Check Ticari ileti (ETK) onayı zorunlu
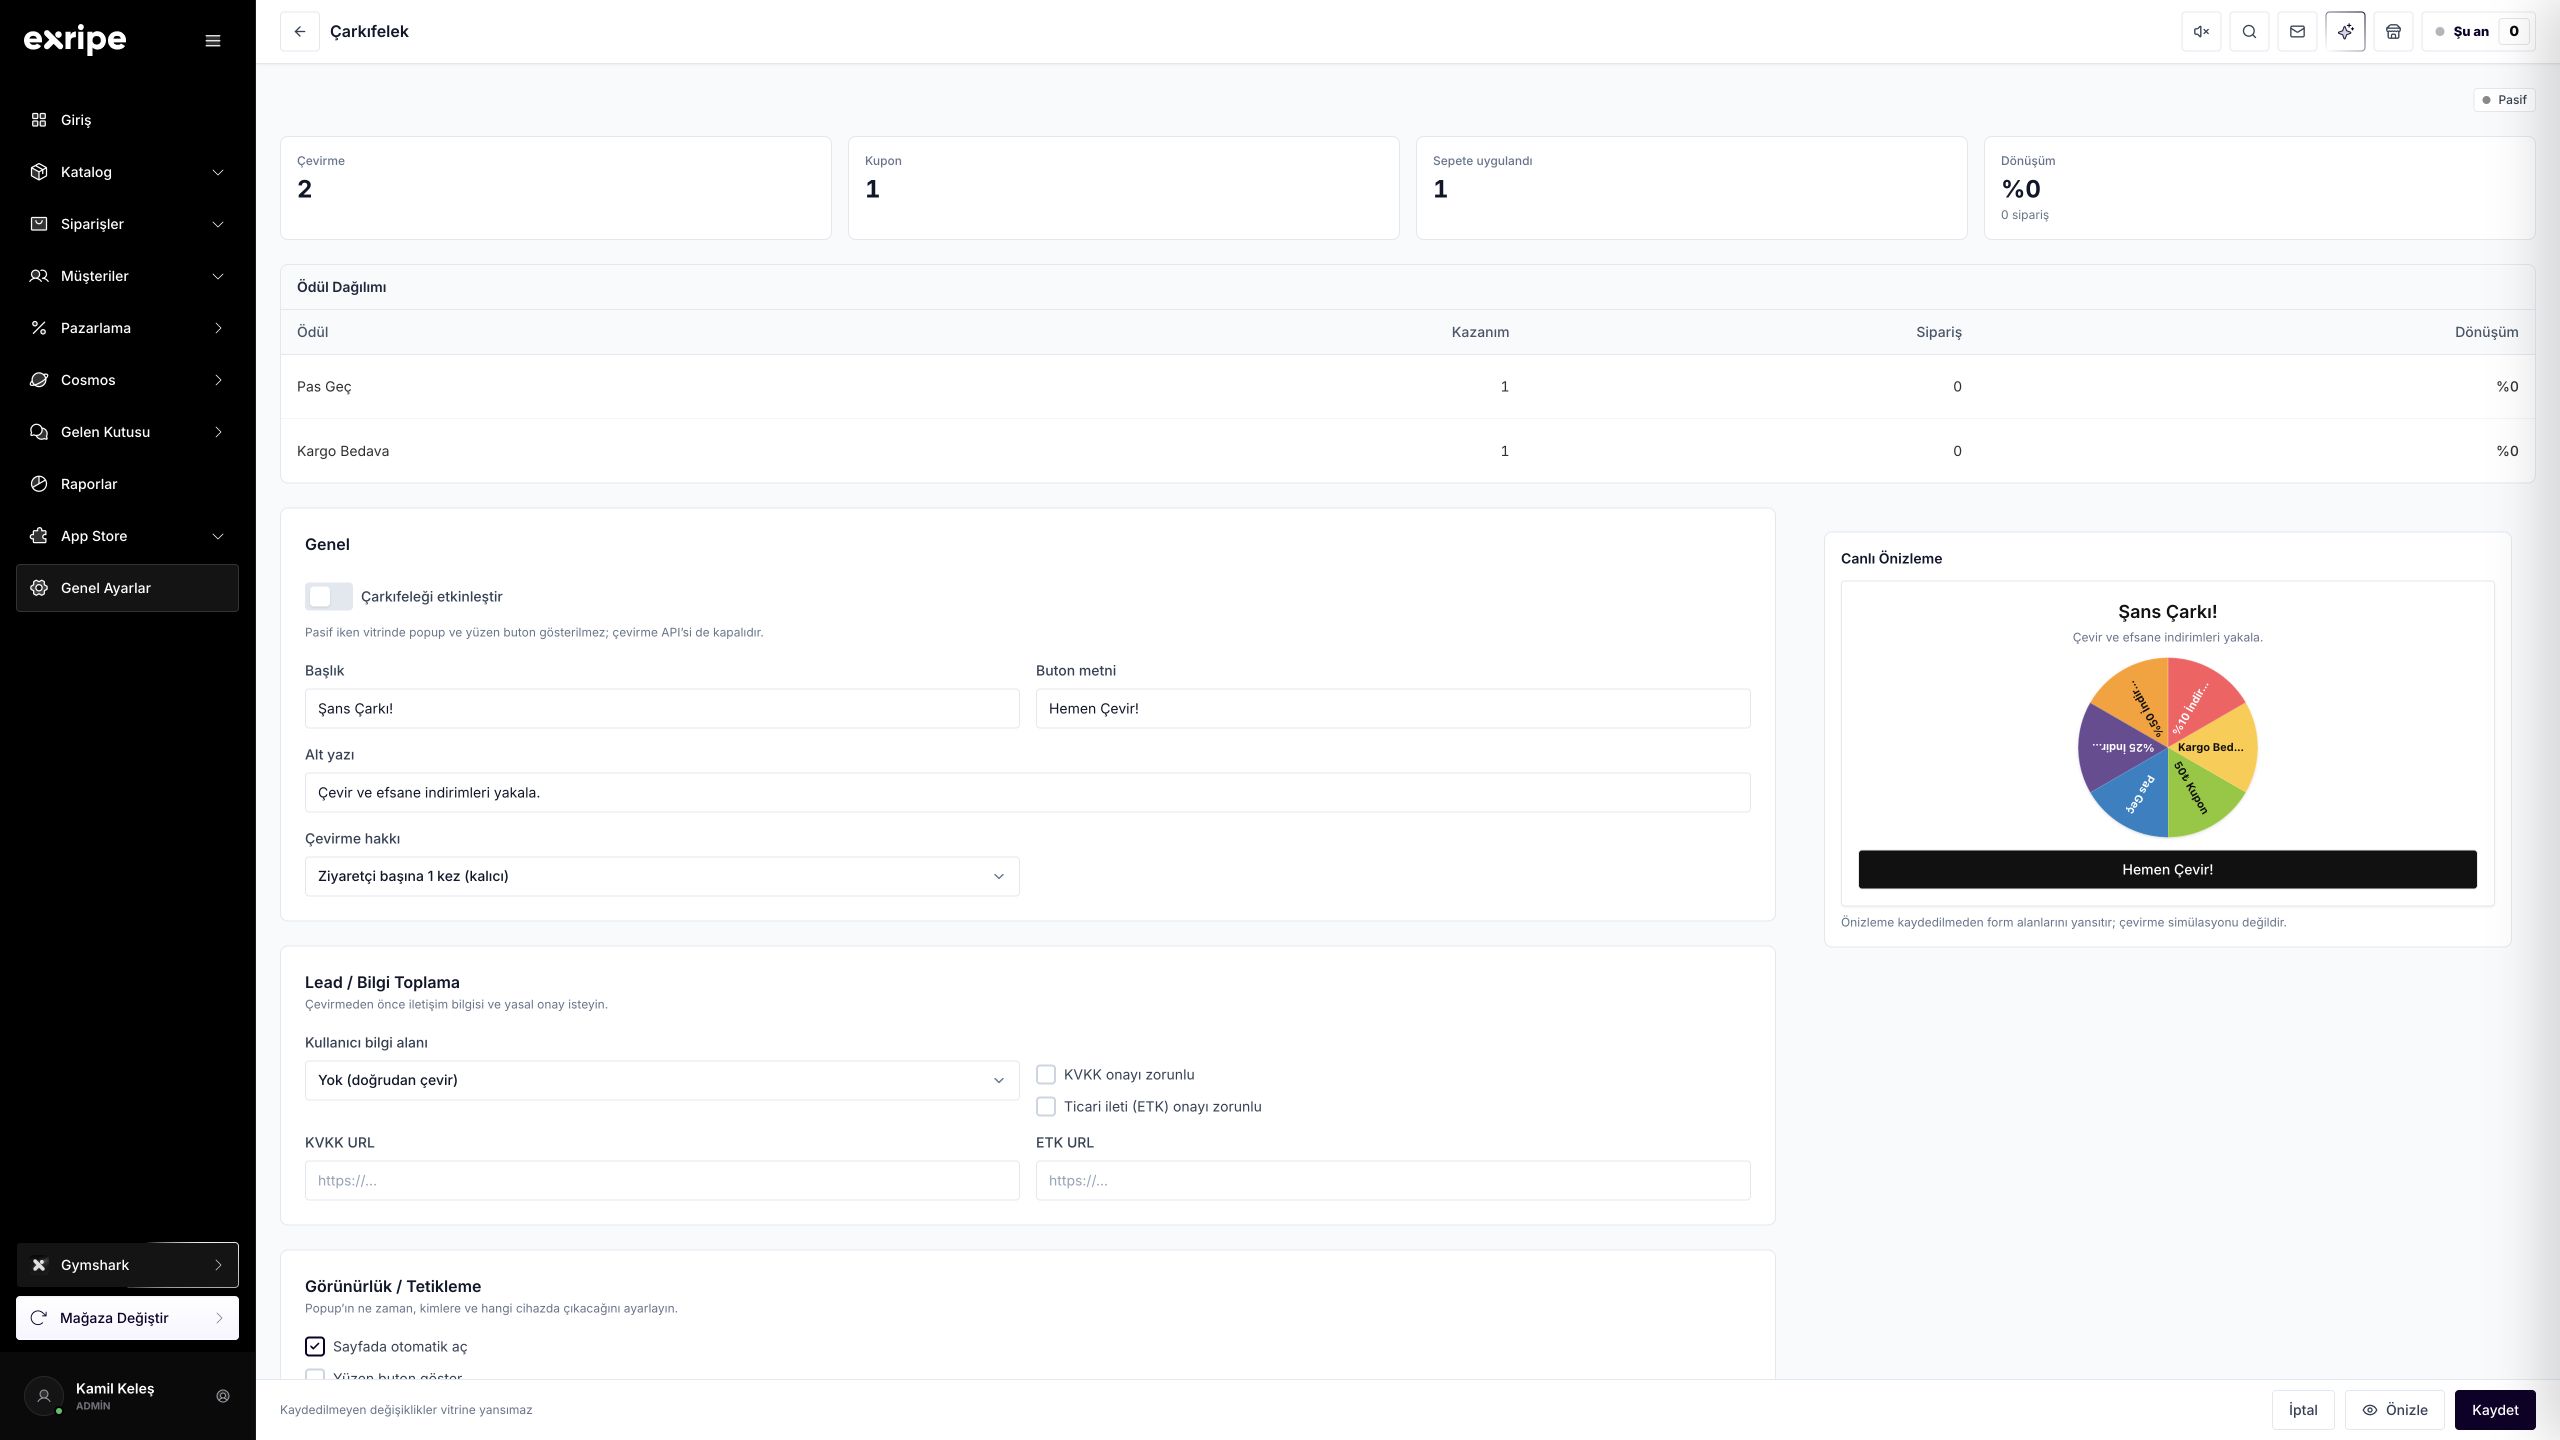 [1046, 1106]
